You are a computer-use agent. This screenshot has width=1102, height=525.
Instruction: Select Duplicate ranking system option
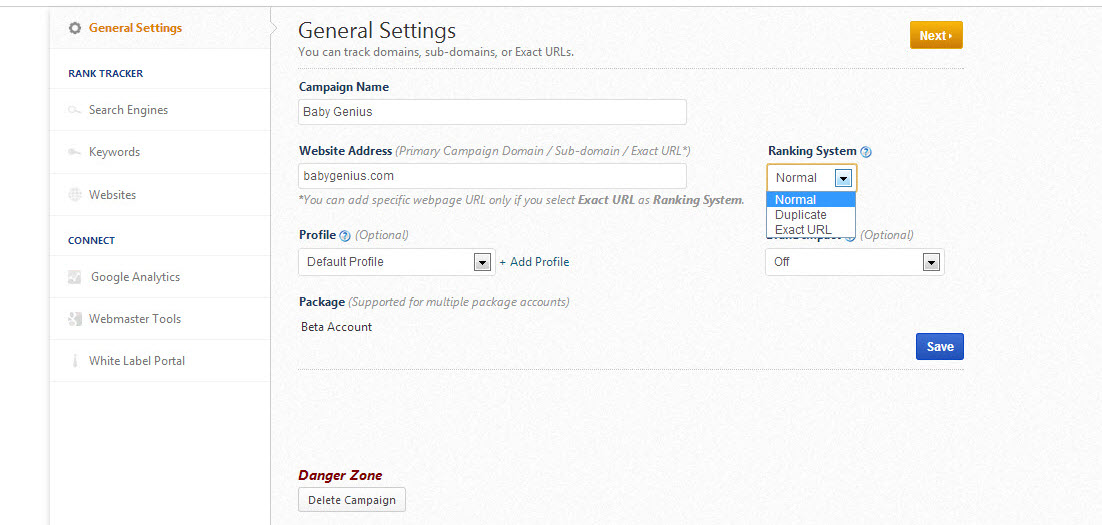811,215
